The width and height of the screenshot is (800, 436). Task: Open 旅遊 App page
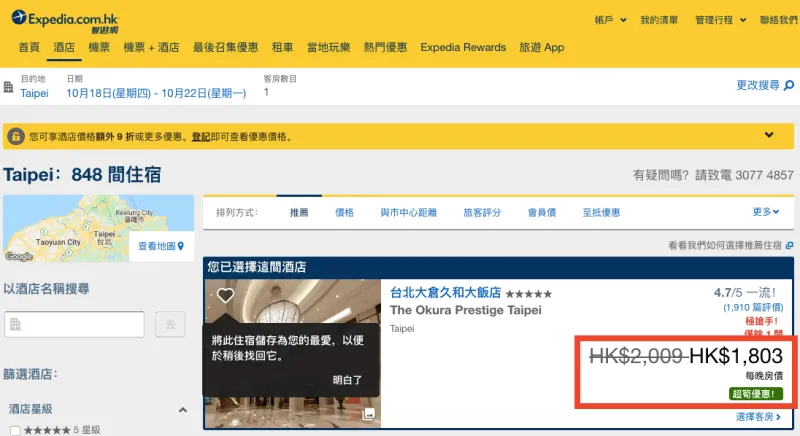[542, 47]
